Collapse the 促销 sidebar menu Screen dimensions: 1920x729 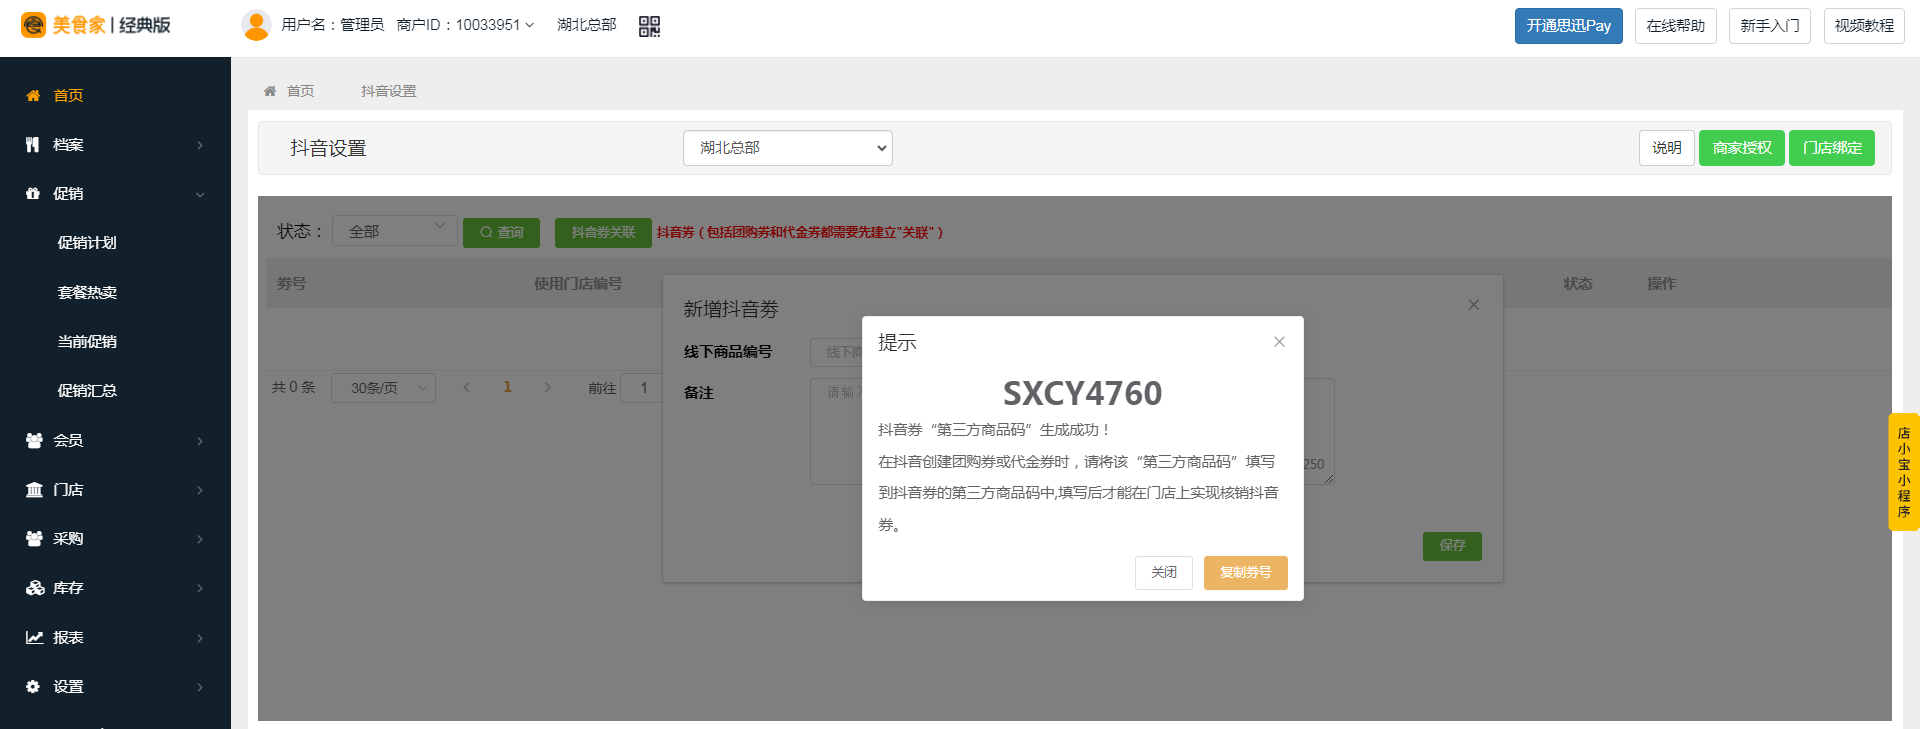(115, 194)
